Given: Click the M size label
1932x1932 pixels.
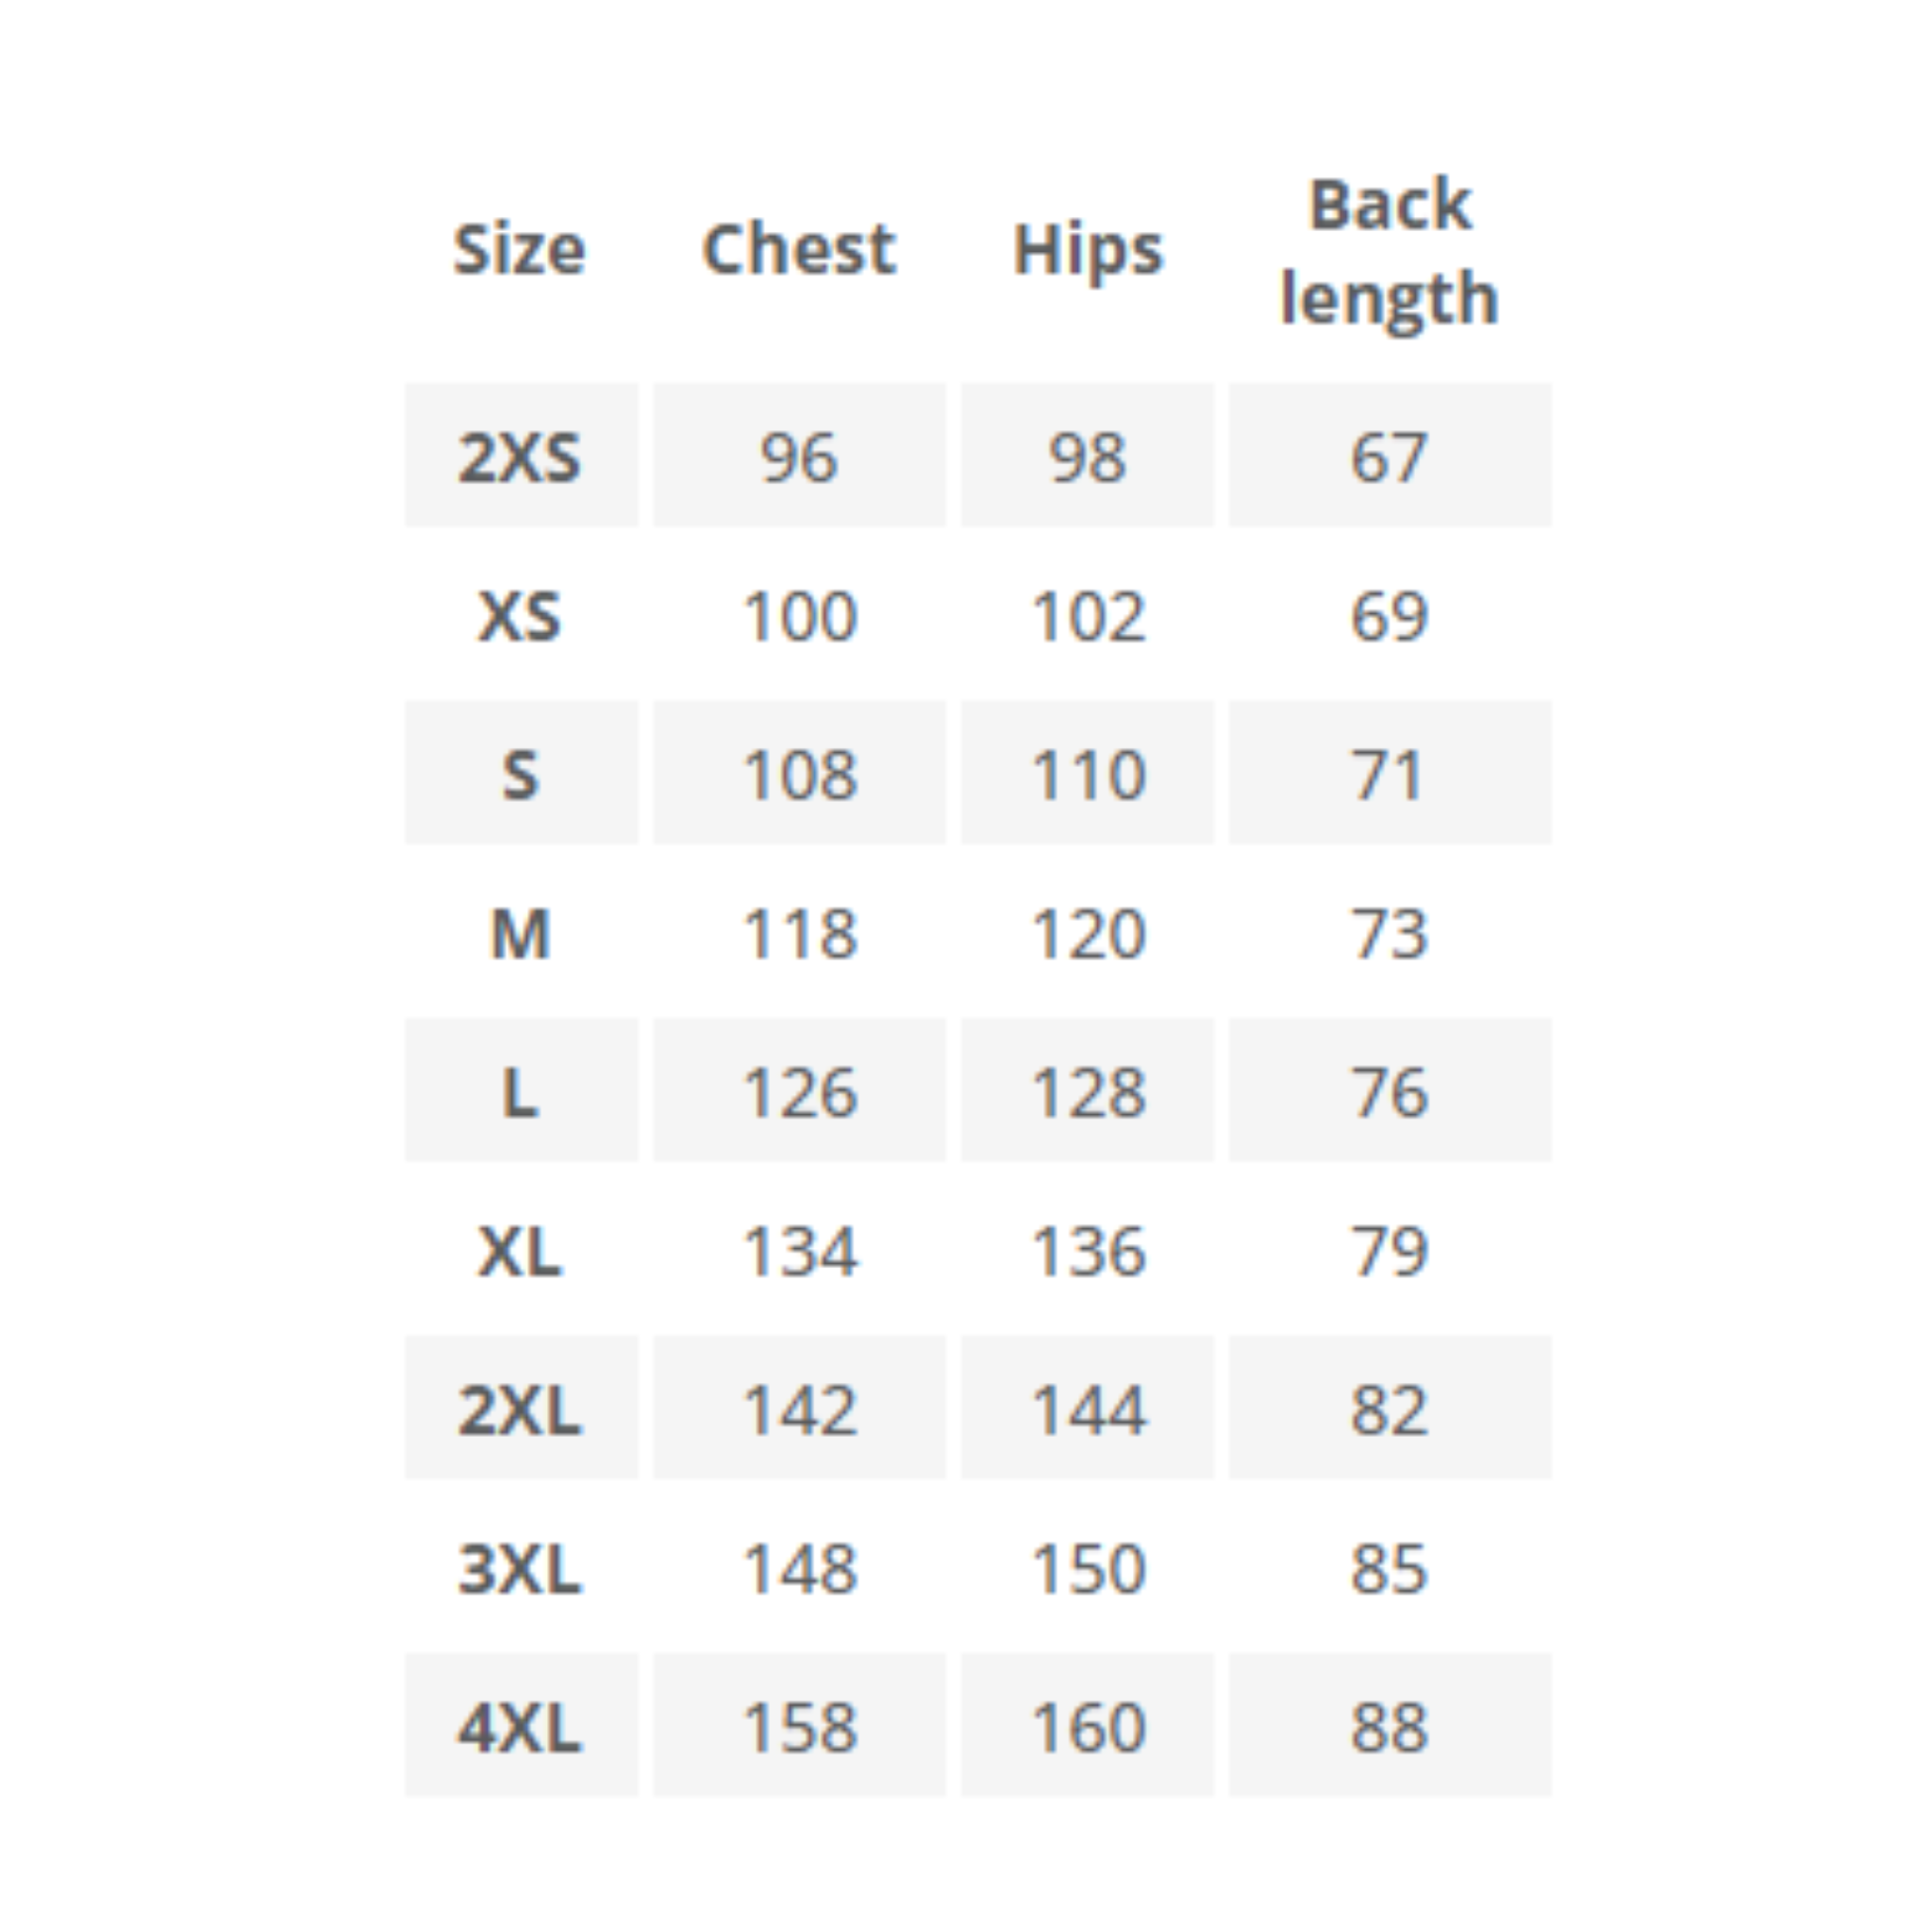Looking at the screenshot, I should coord(519,934).
